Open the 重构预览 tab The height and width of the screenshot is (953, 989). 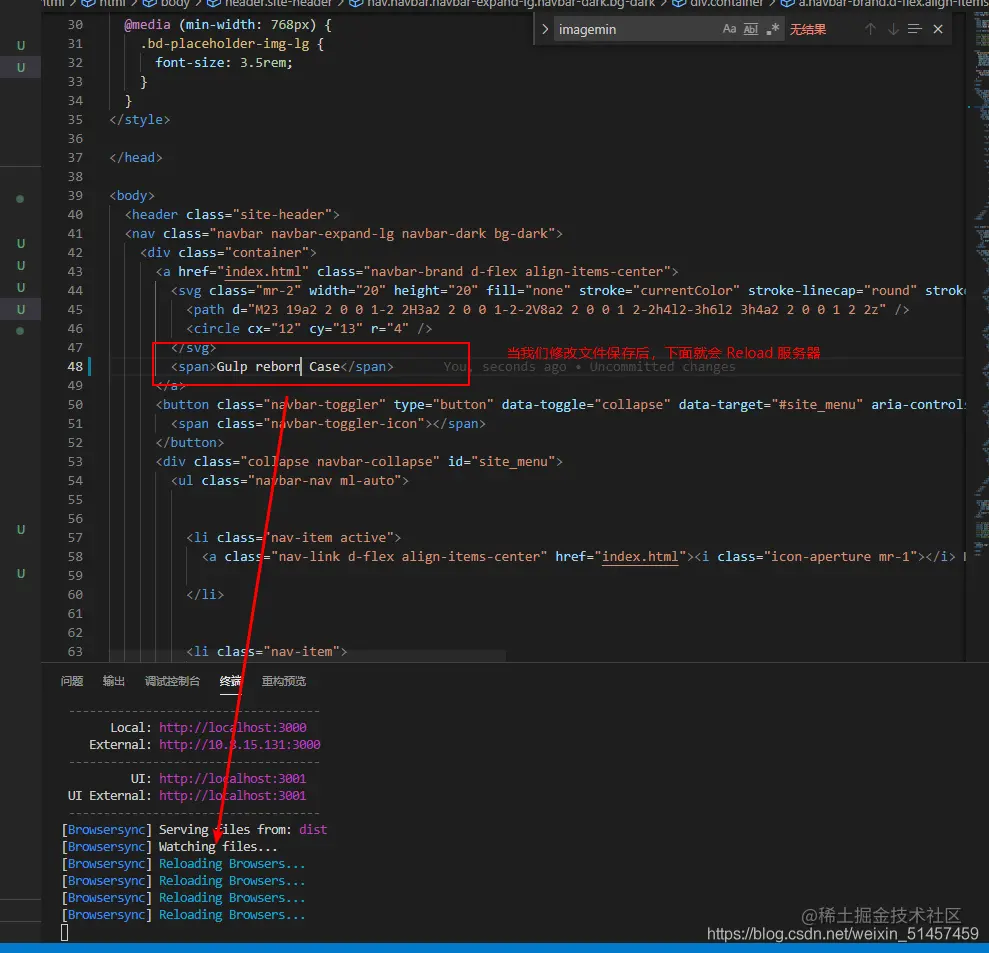click(284, 681)
